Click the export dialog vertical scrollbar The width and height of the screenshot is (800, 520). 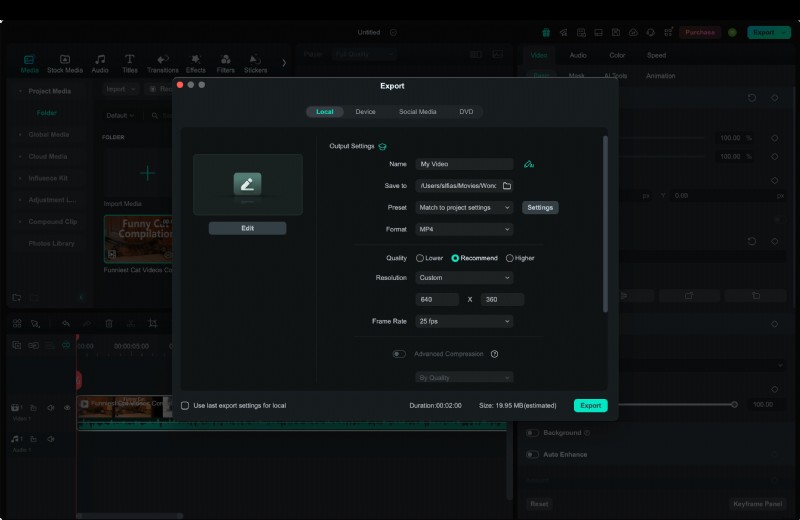605,224
